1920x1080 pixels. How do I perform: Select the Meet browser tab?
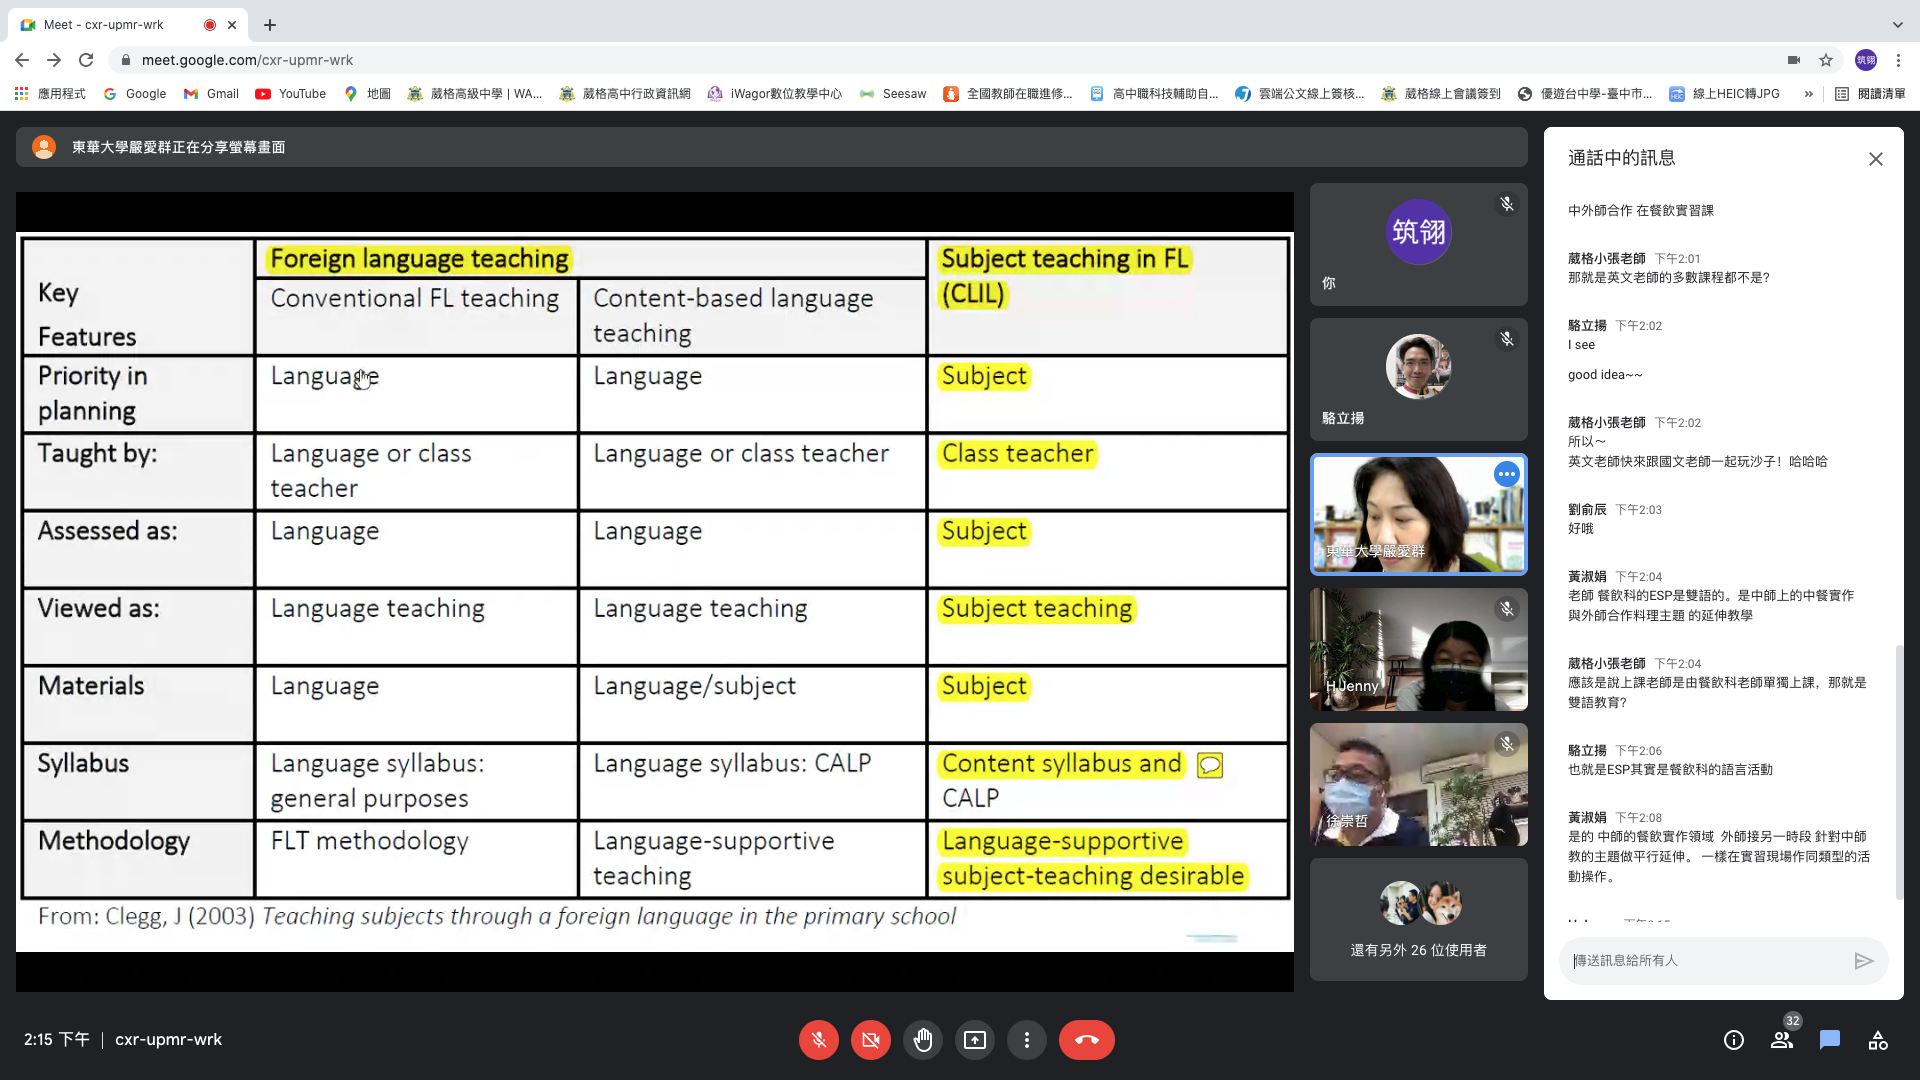coord(105,25)
